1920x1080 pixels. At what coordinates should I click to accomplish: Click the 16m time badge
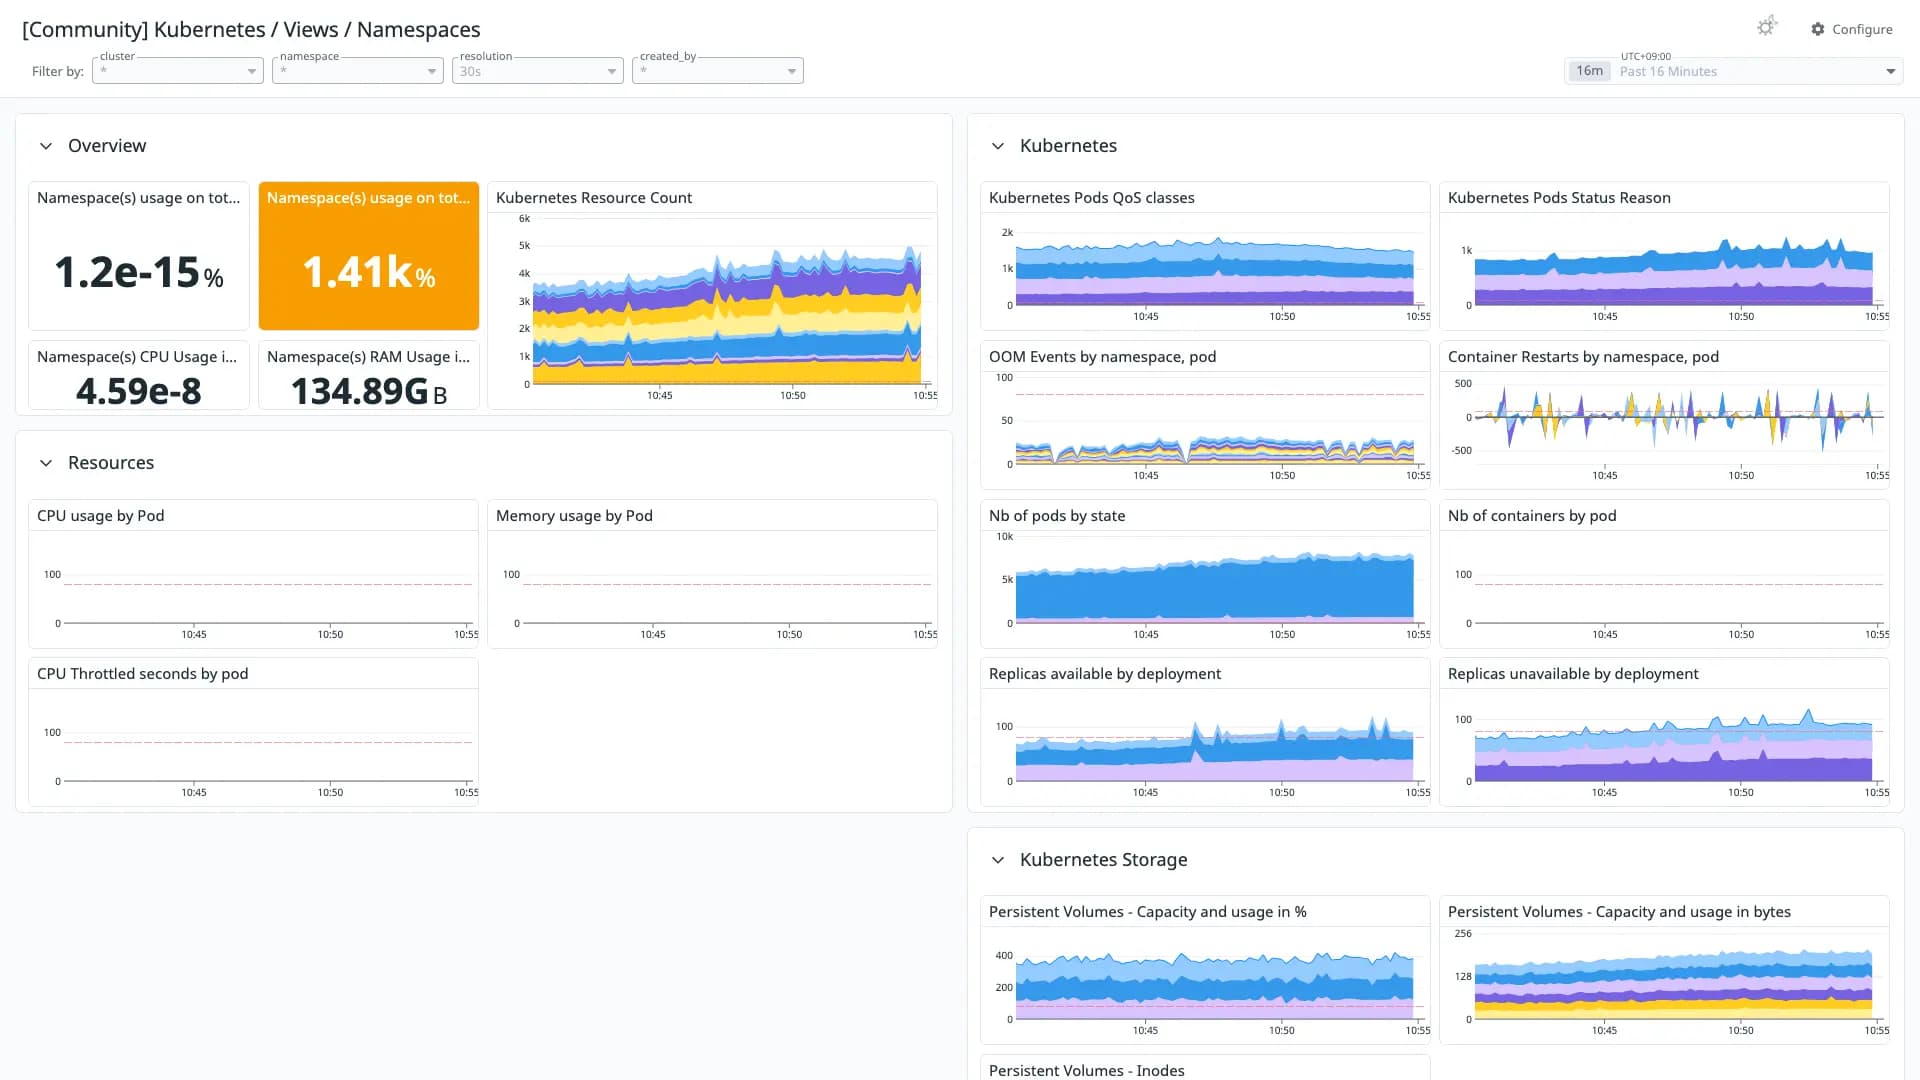coord(1589,71)
